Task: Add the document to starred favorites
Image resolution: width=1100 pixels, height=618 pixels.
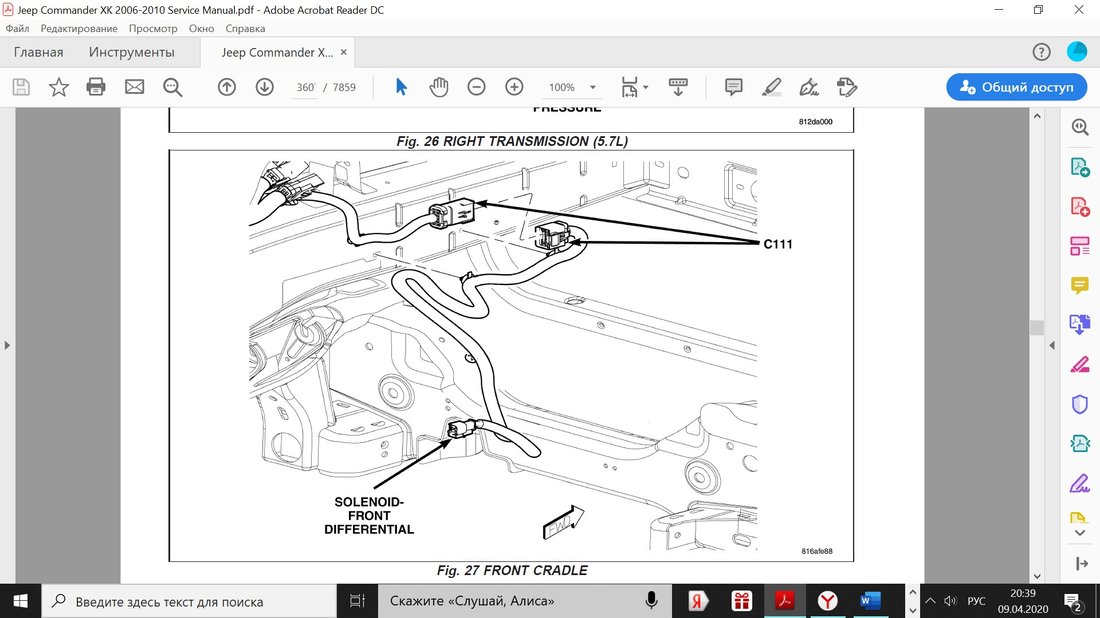Action: [x=59, y=87]
